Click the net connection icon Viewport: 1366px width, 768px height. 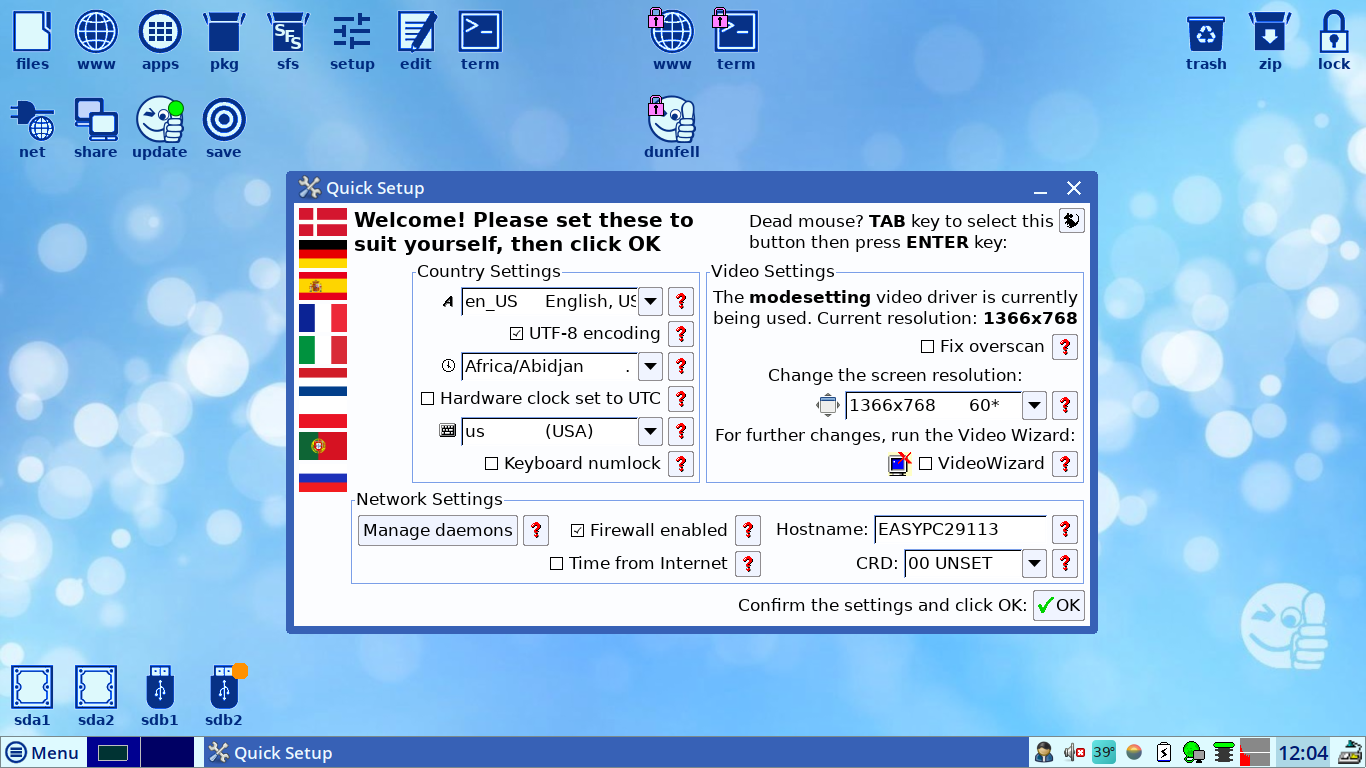(32, 128)
